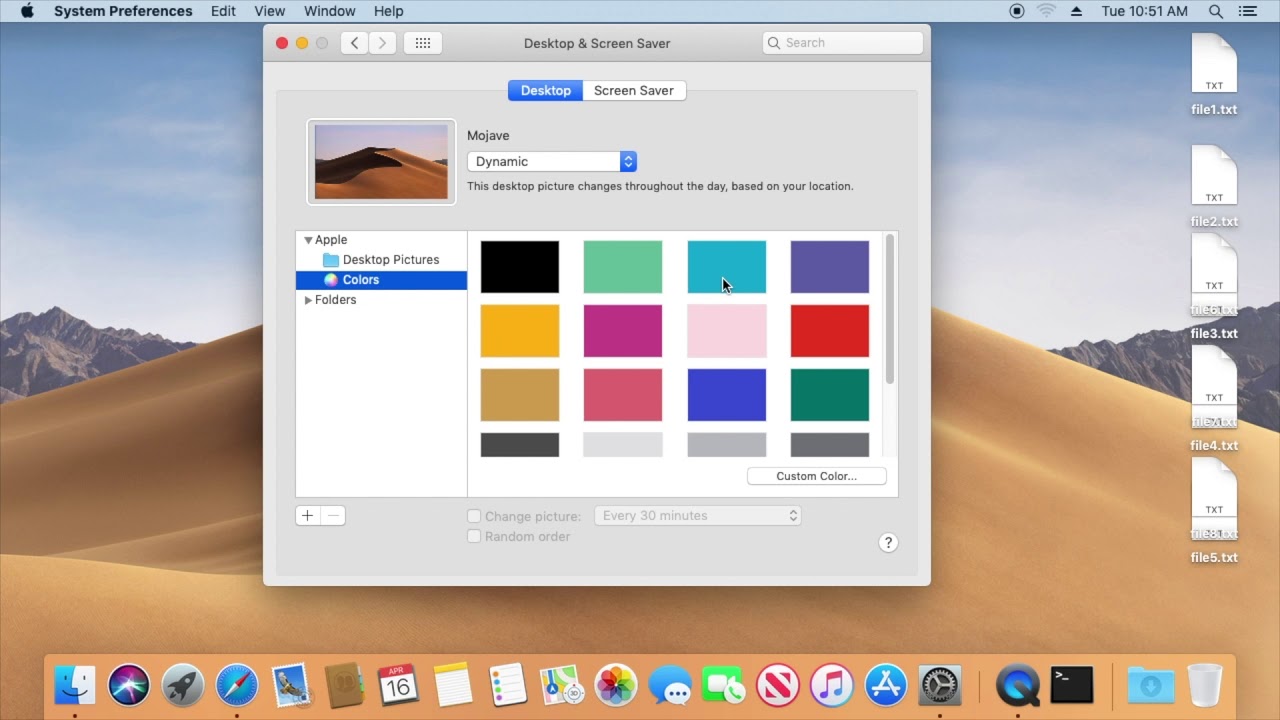The width and height of the screenshot is (1280, 720).
Task: Click the eject icon in menu bar
Action: click(1076, 11)
